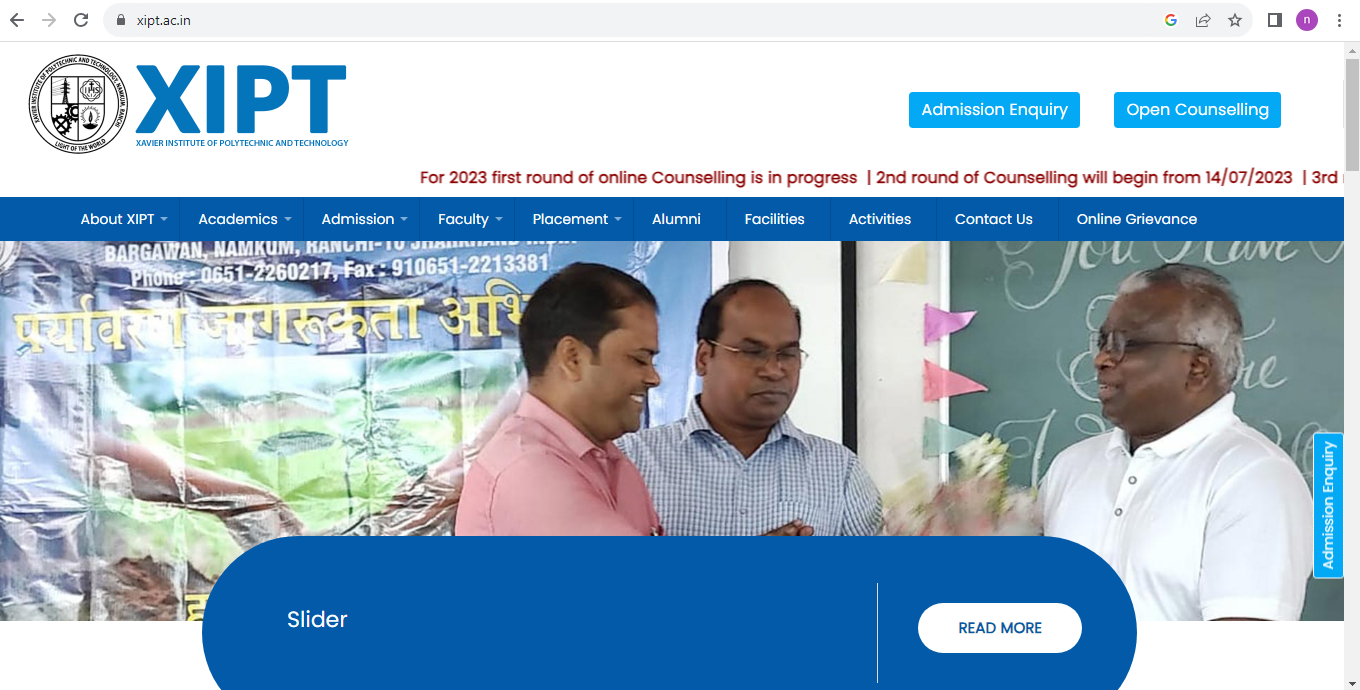This screenshot has height=690, width=1360.
Task: Bookmark this page with the star icon
Action: click(x=1235, y=20)
